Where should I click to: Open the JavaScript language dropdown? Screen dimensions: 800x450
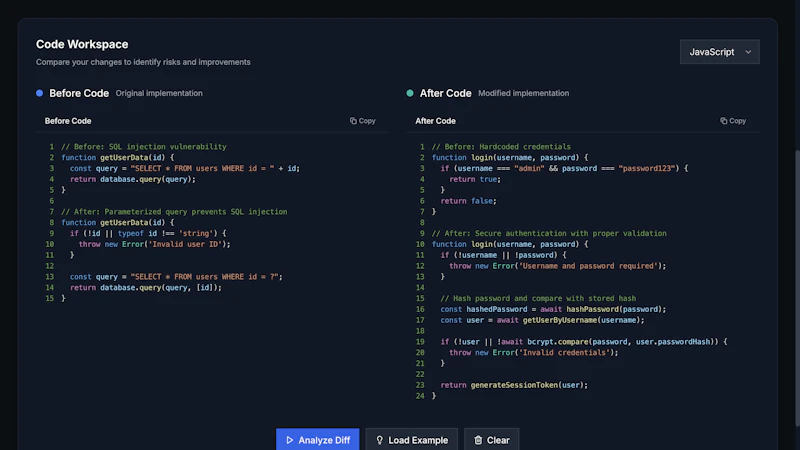[719, 52]
